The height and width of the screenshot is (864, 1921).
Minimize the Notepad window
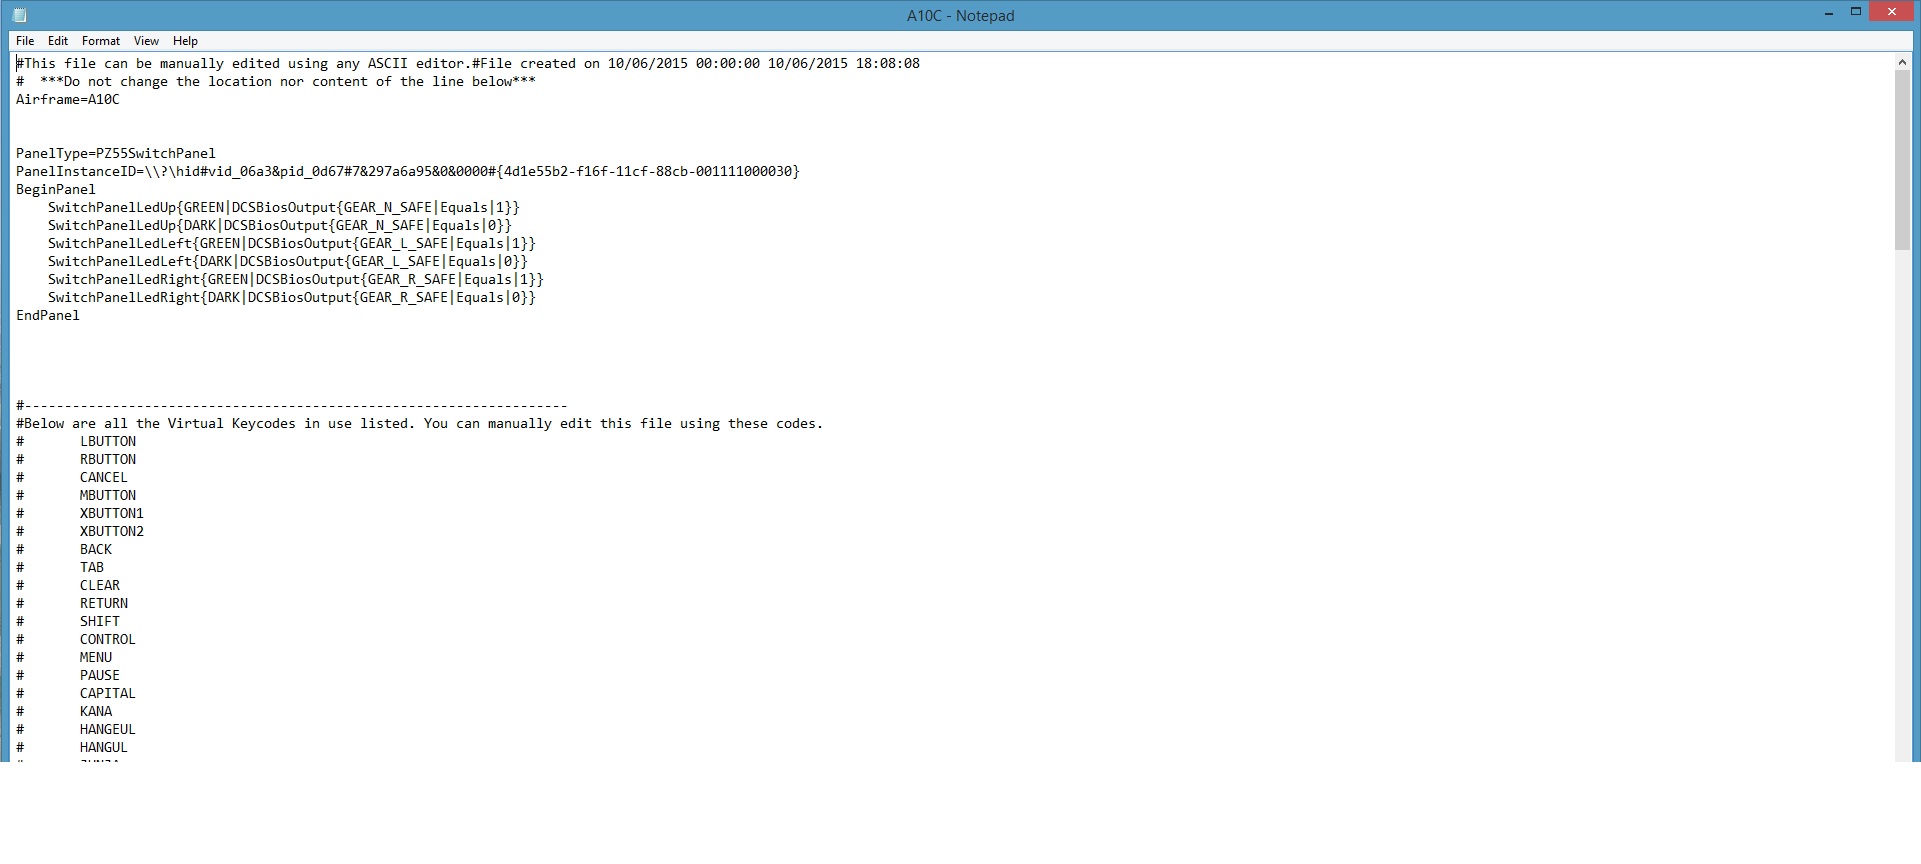click(x=1829, y=12)
